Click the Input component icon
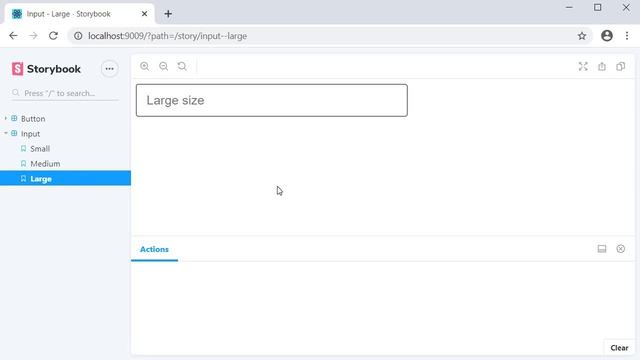Viewport: 640px width, 360px height. pyautogui.click(x=14, y=133)
